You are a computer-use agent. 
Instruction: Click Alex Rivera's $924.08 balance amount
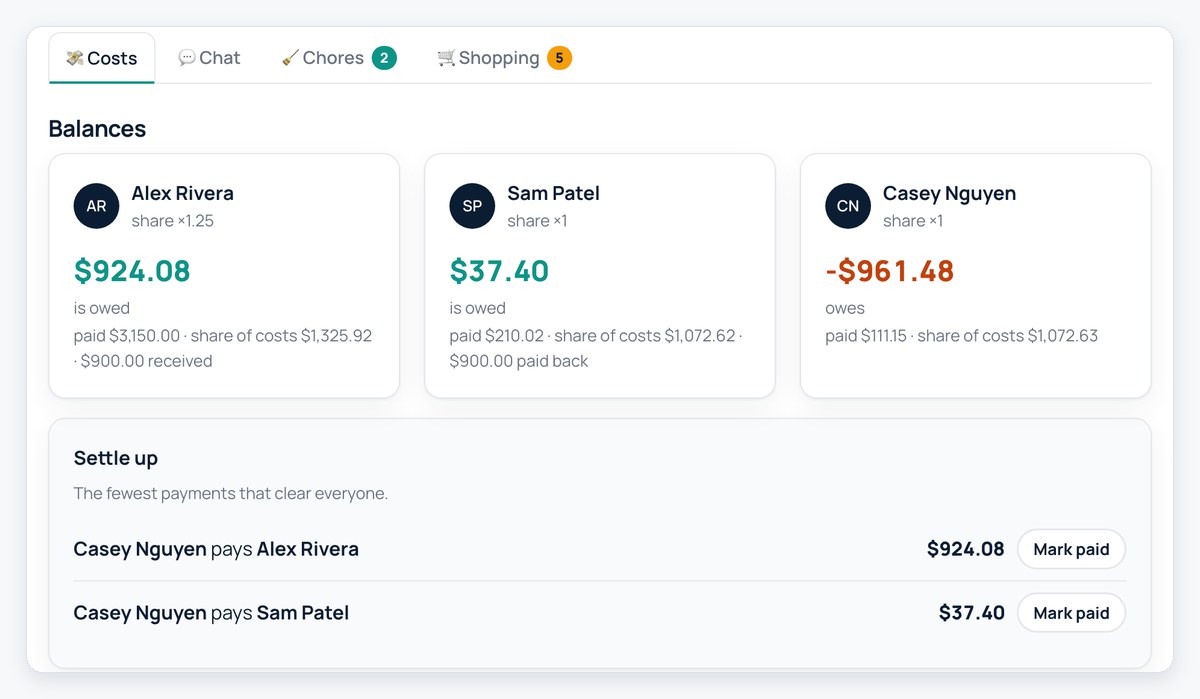click(x=132, y=271)
